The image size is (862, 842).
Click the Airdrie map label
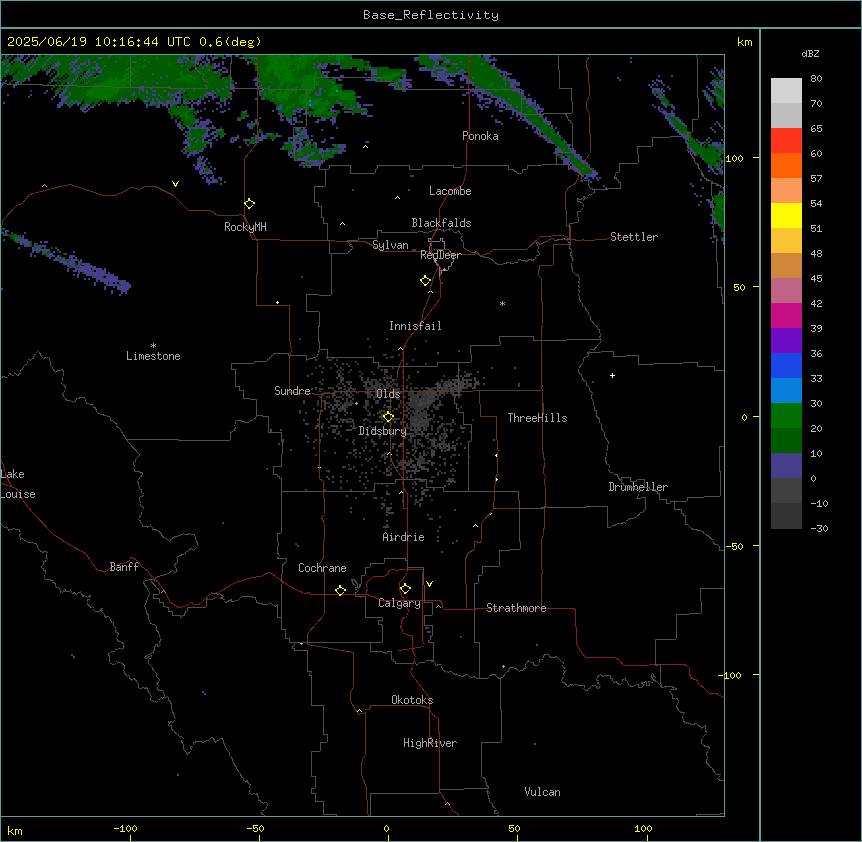pyautogui.click(x=403, y=537)
